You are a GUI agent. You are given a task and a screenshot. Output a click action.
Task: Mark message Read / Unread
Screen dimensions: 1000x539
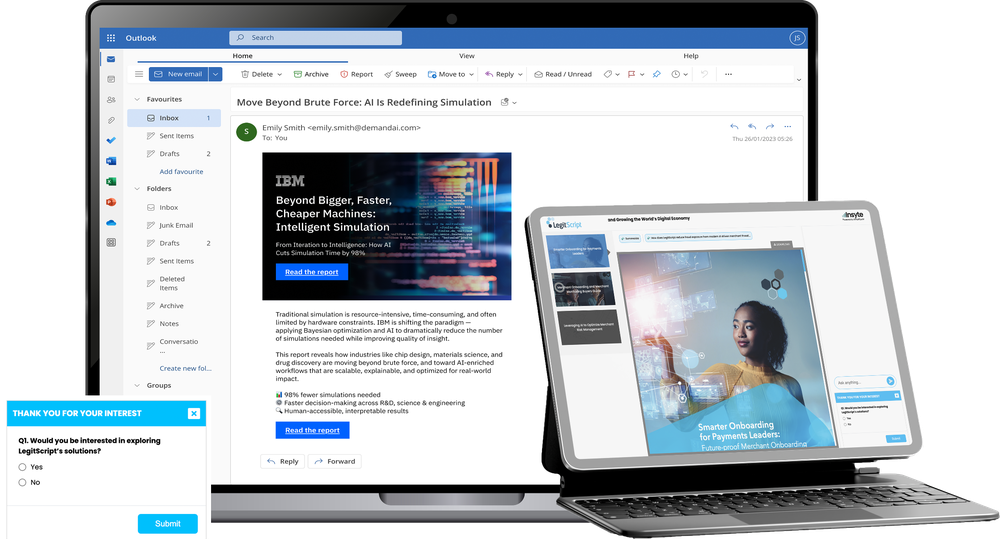(x=563, y=74)
